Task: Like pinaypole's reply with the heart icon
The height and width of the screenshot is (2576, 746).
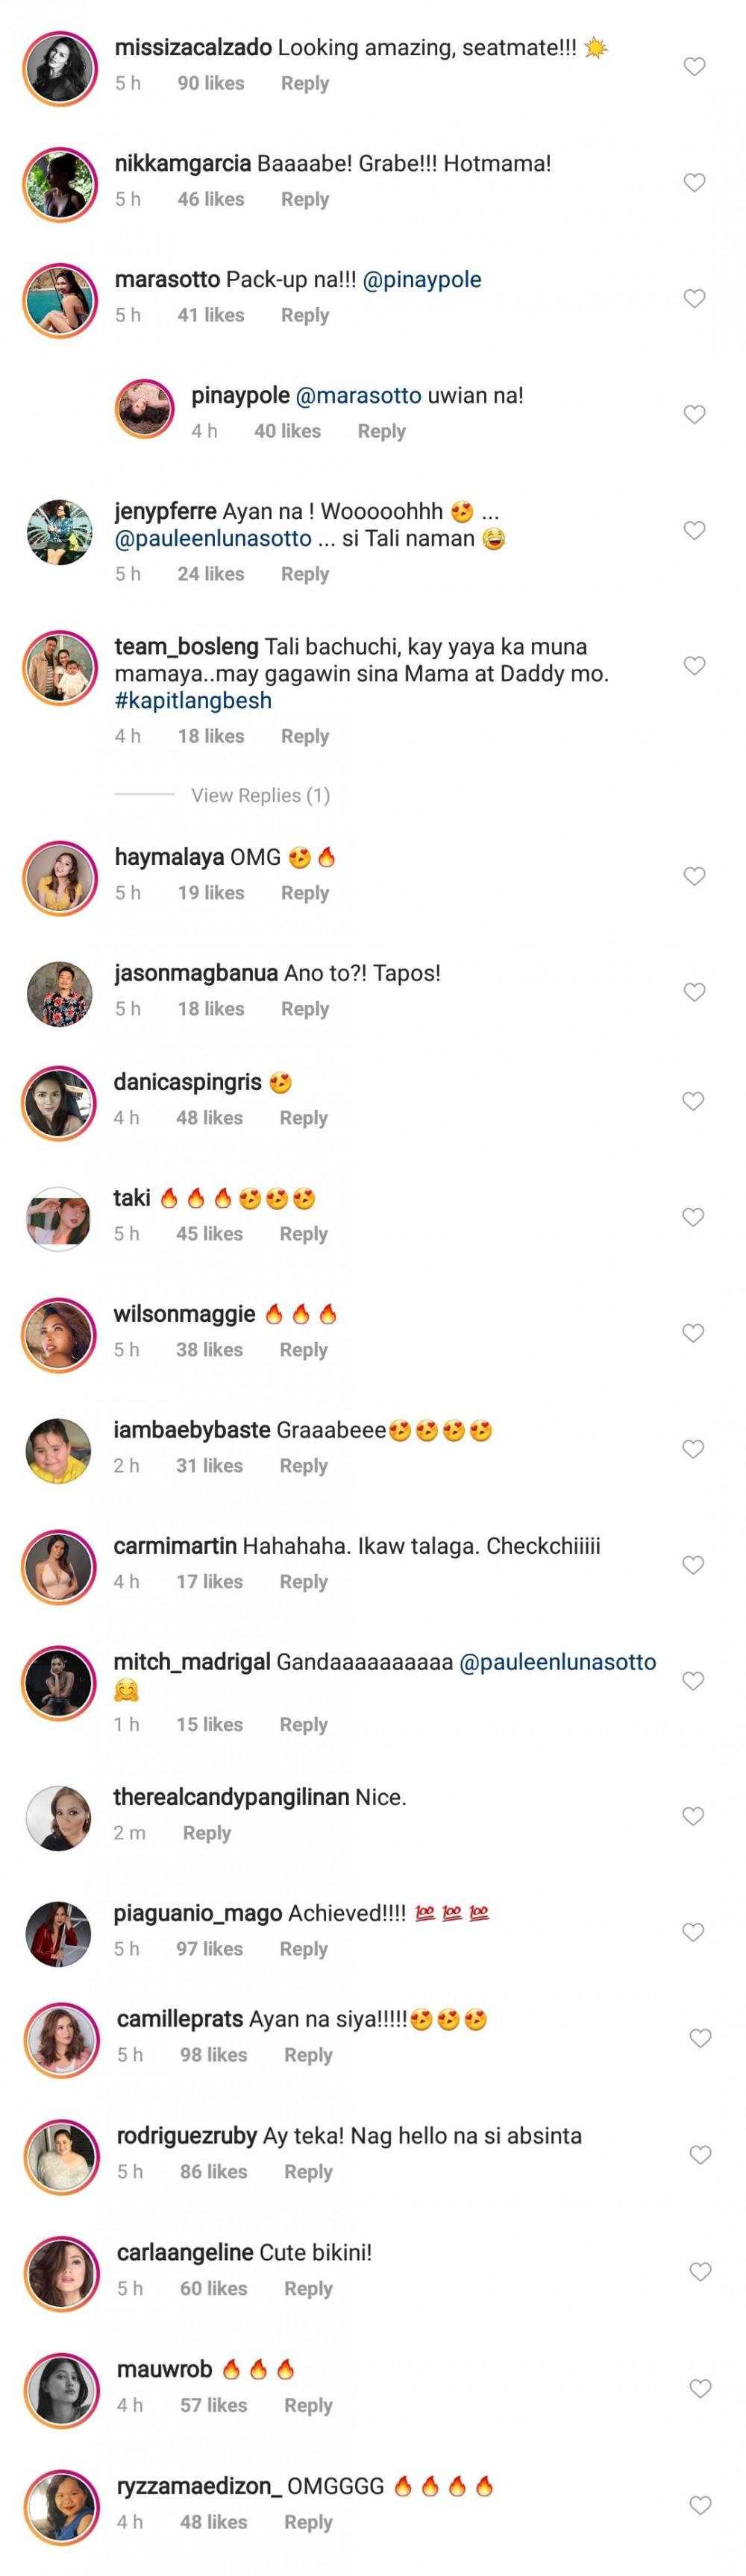Action: point(694,415)
